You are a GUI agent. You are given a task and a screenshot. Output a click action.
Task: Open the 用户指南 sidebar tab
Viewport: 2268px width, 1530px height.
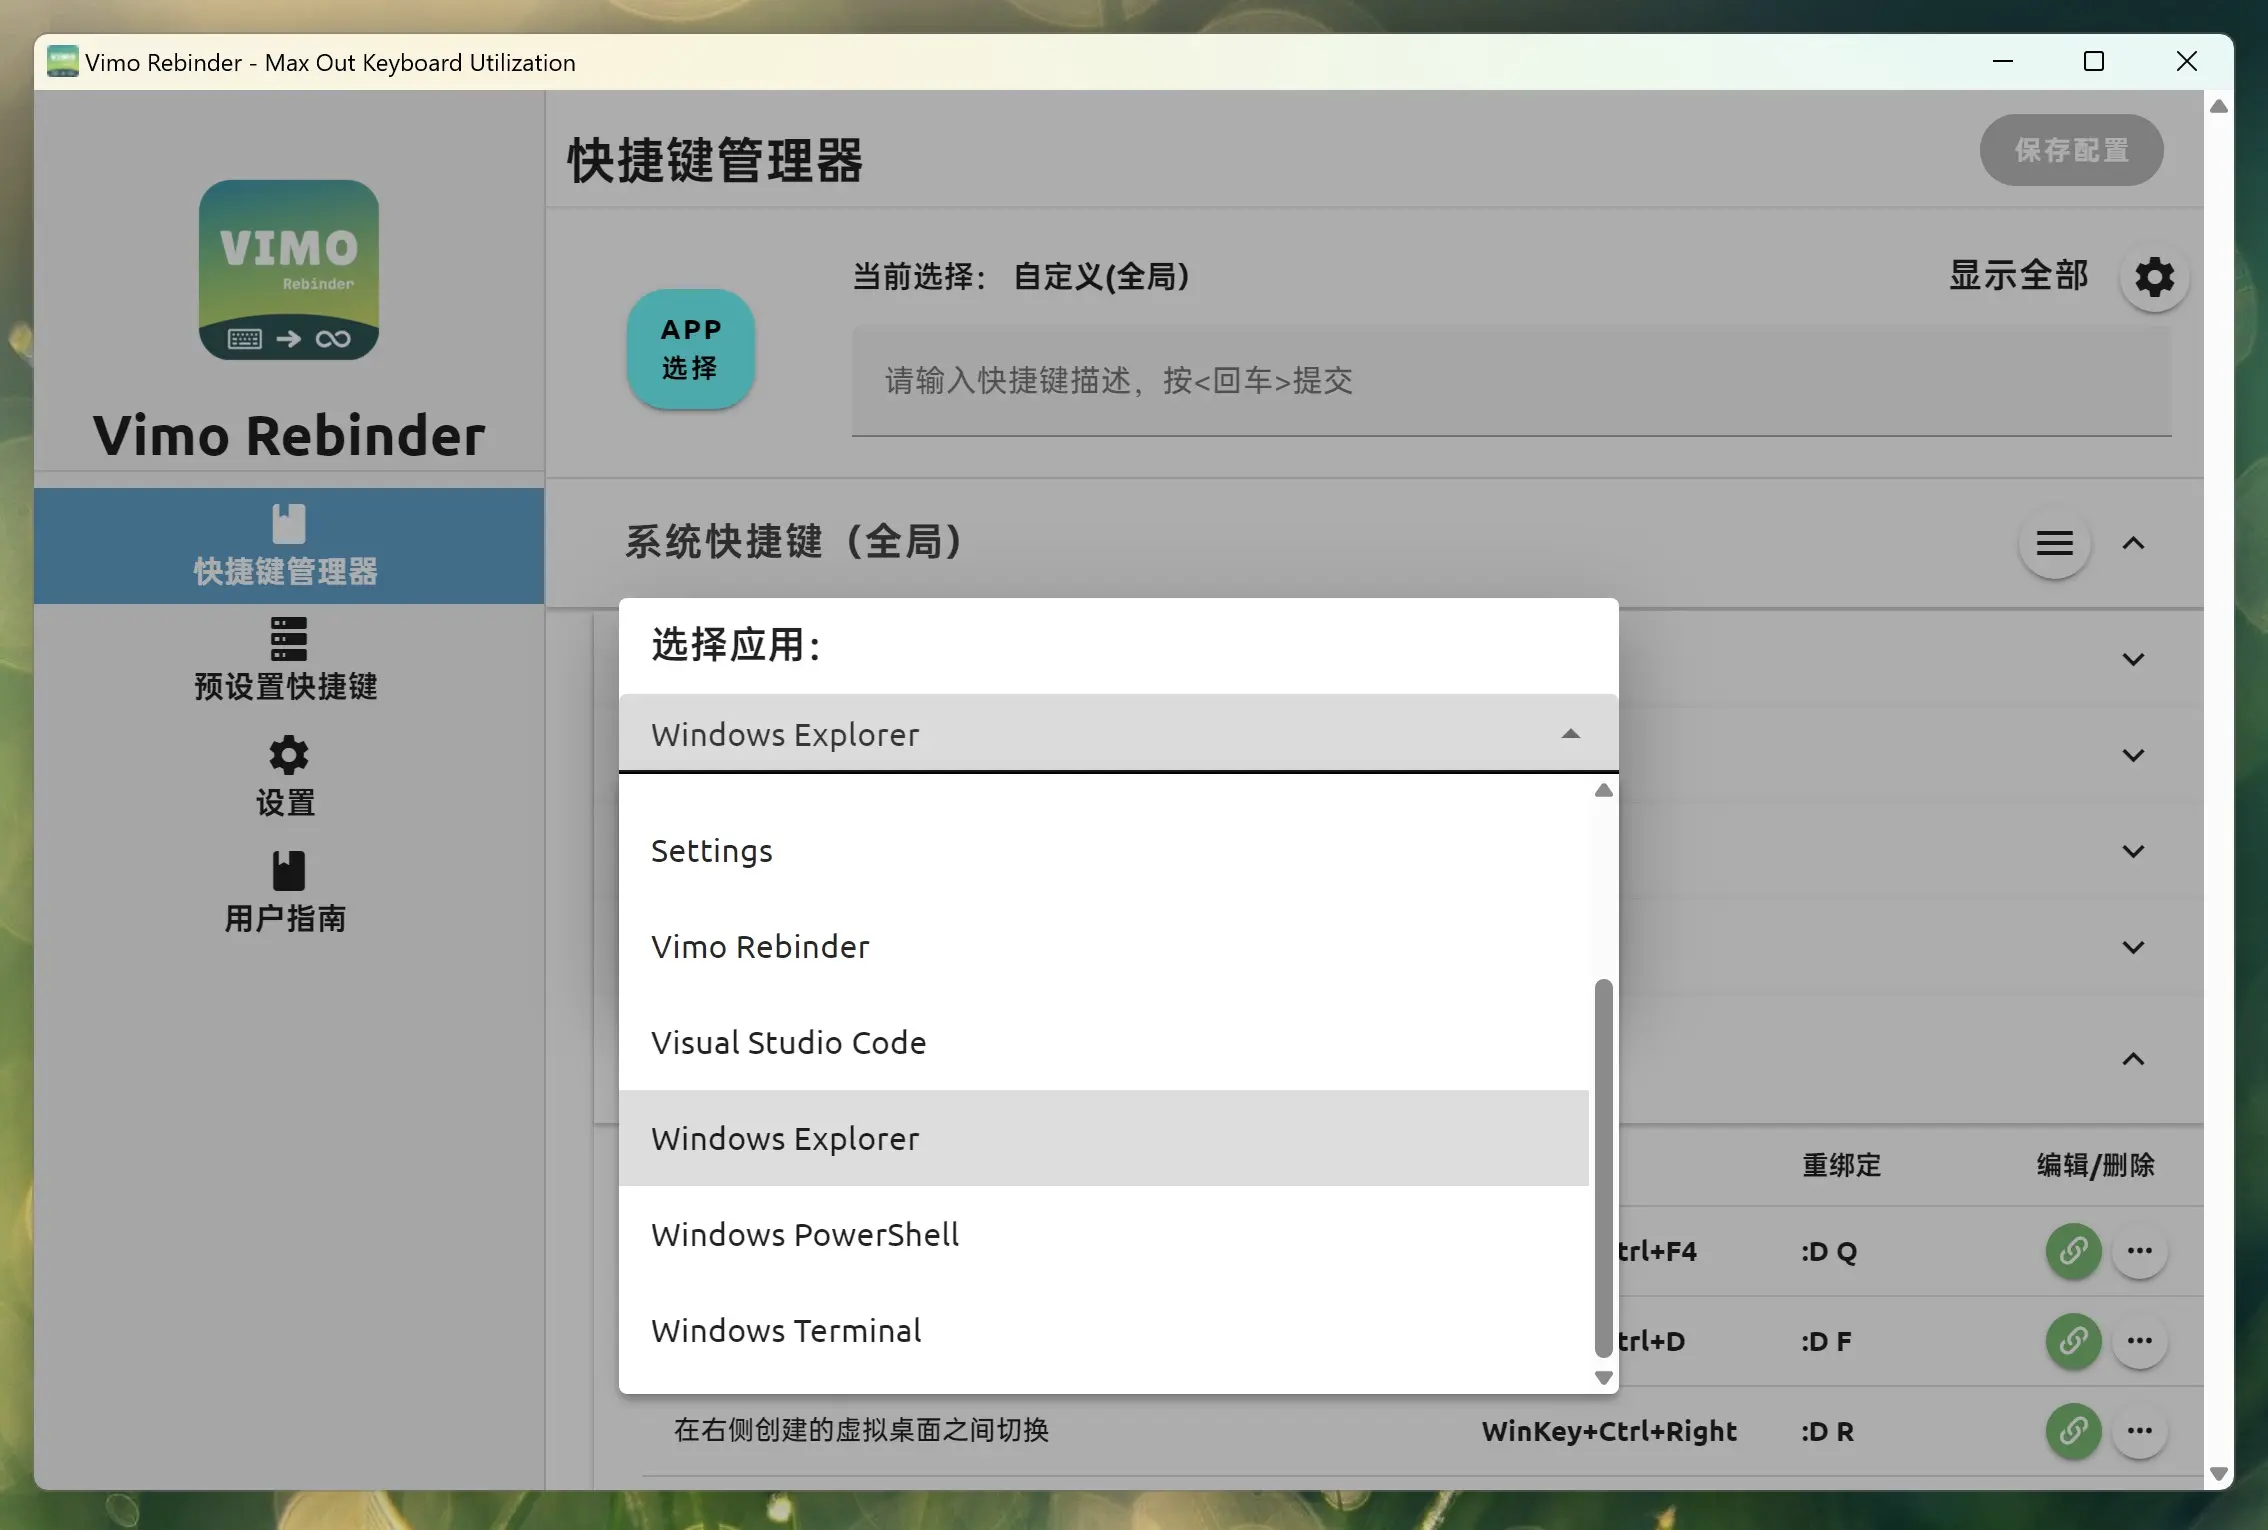(288, 892)
